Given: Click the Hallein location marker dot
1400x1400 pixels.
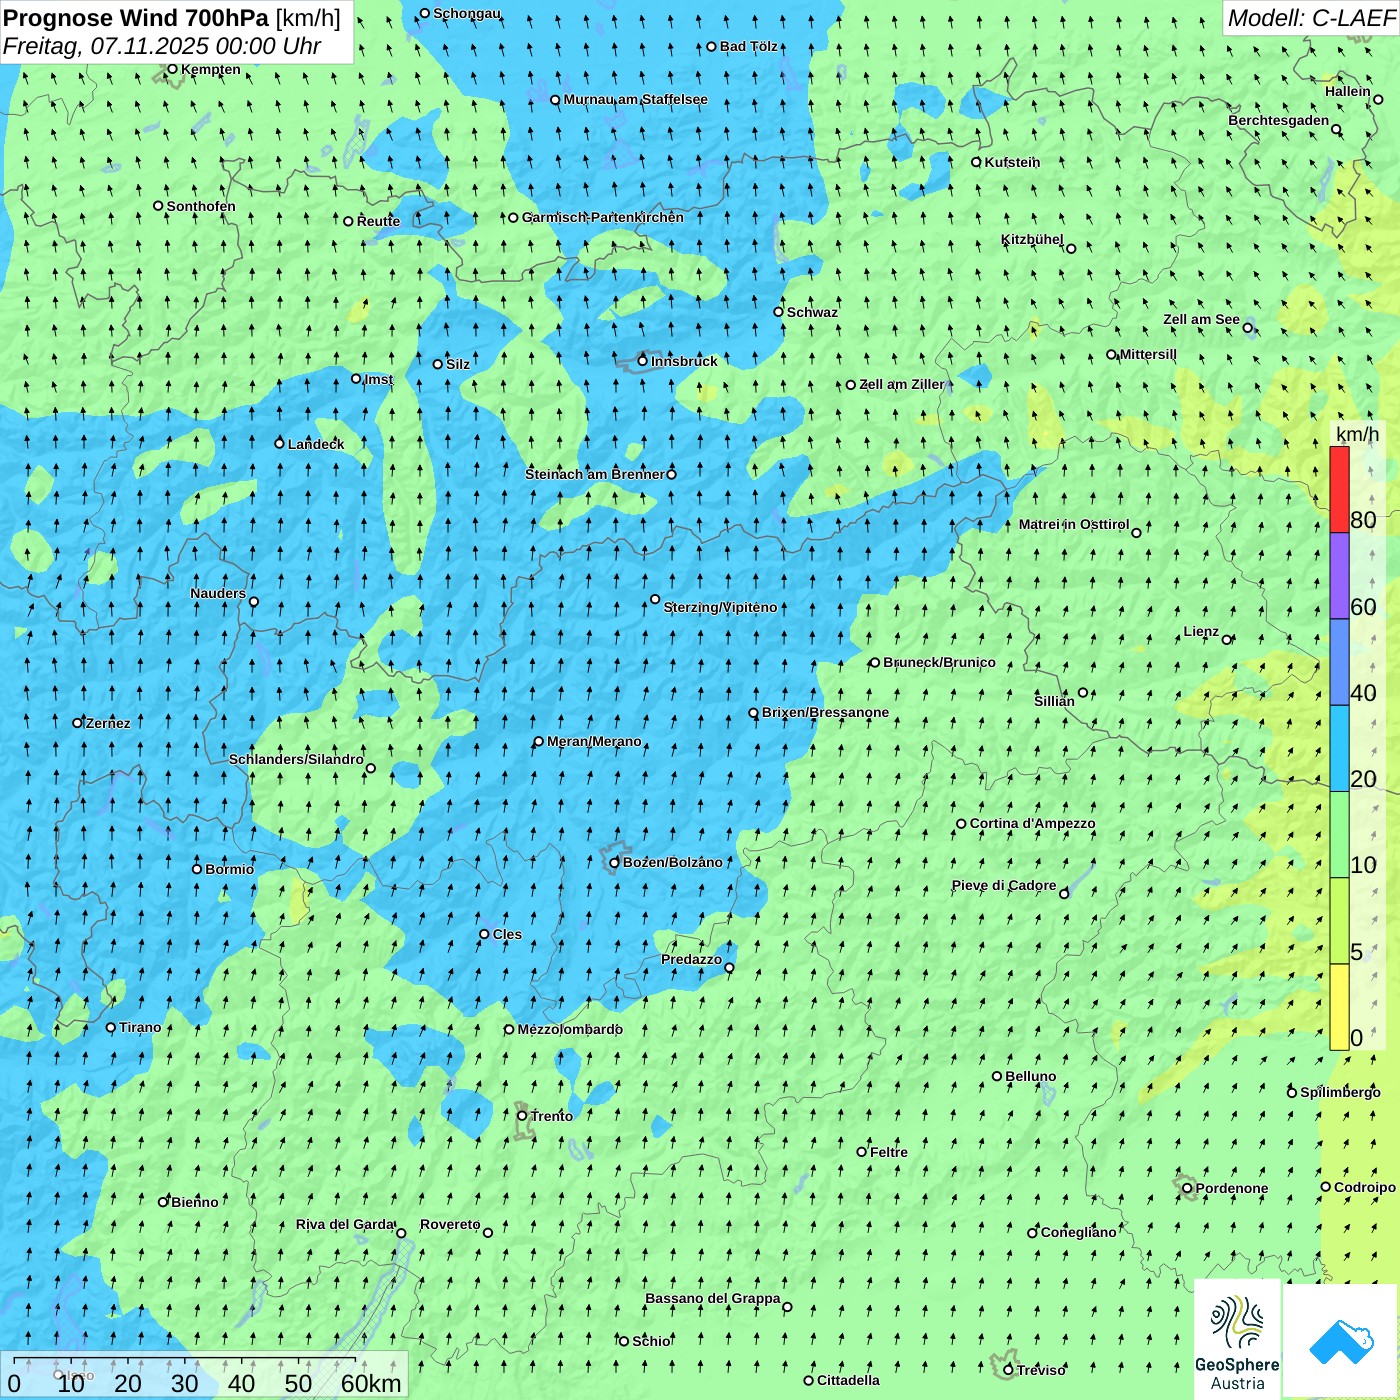Looking at the screenshot, I should [1378, 99].
